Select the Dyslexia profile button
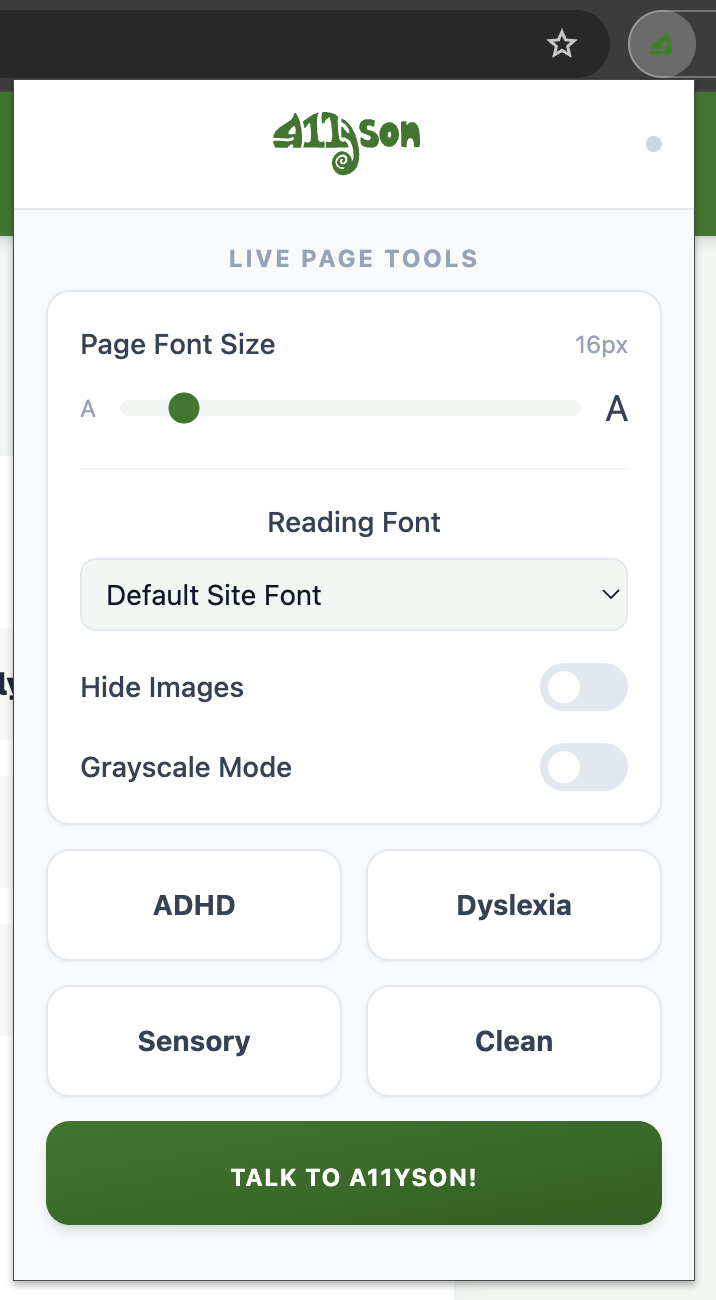This screenshot has width=716, height=1300. click(x=514, y=905)
